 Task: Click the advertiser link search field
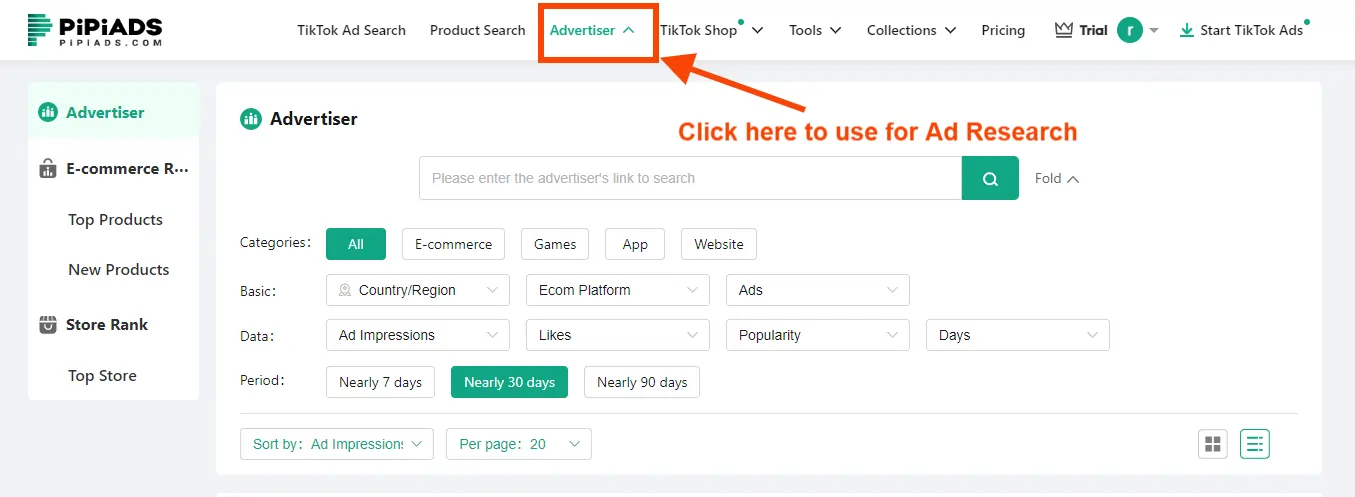[690, 178]
